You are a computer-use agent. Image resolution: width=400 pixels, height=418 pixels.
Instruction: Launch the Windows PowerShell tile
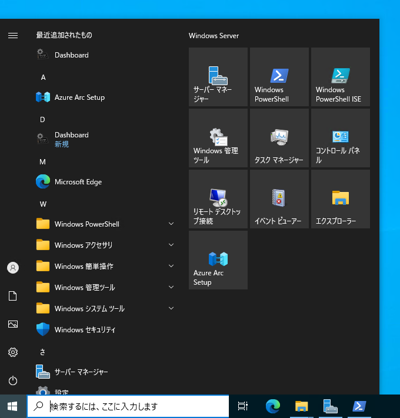tap(279, 77)
